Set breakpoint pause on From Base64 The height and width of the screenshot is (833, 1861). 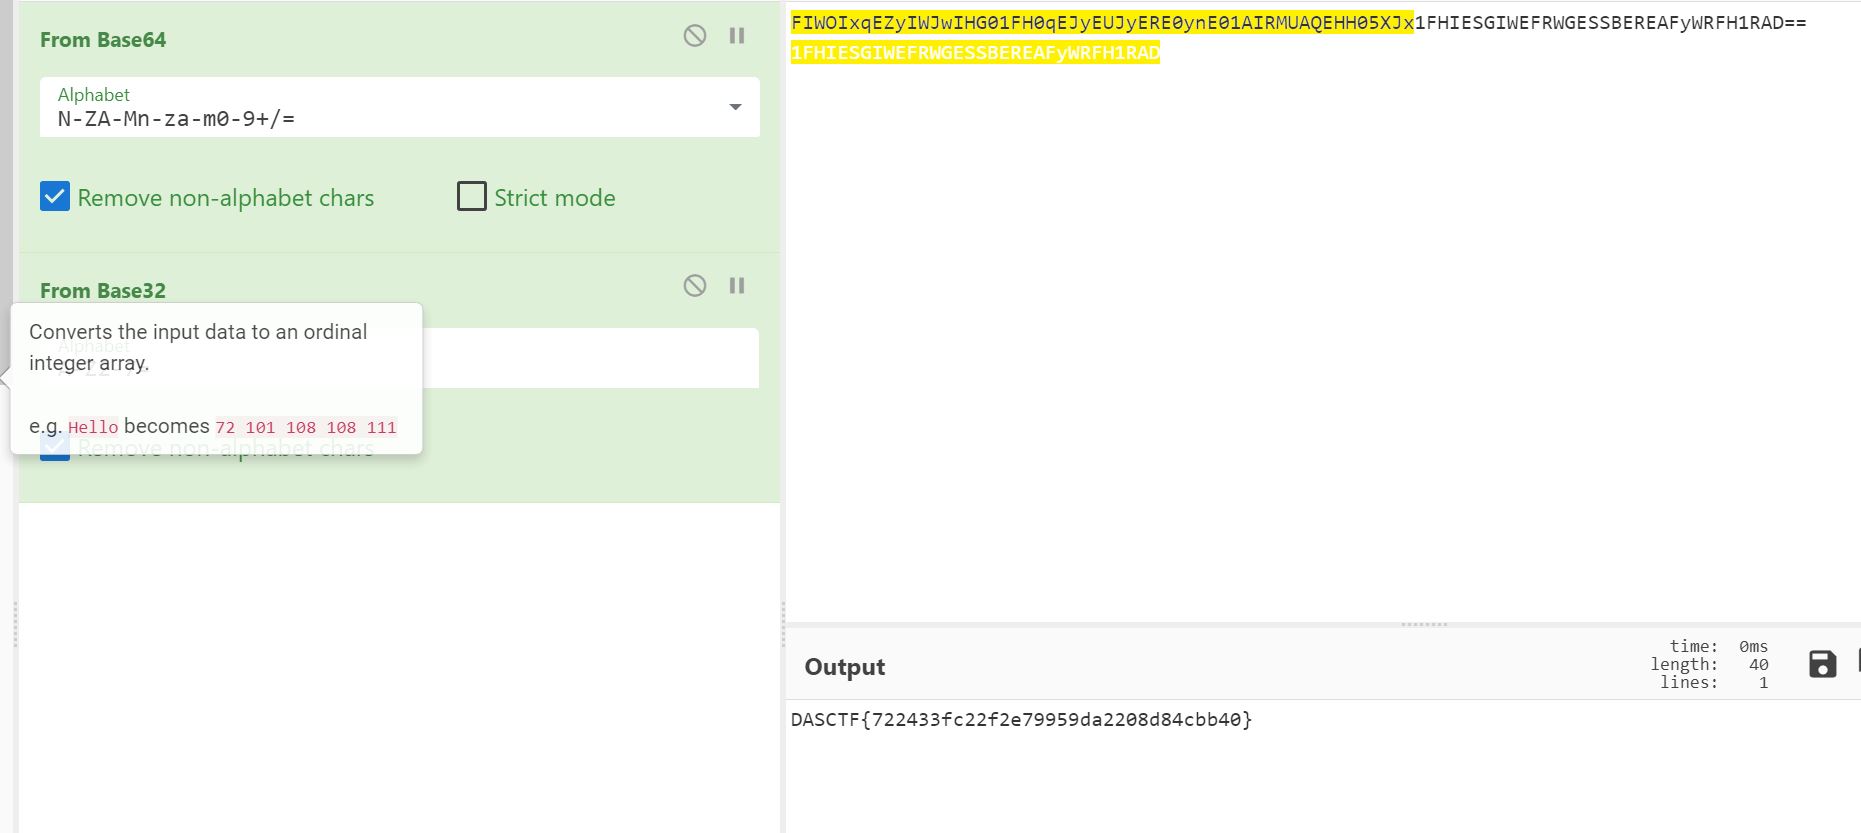[x=737, y=36]
